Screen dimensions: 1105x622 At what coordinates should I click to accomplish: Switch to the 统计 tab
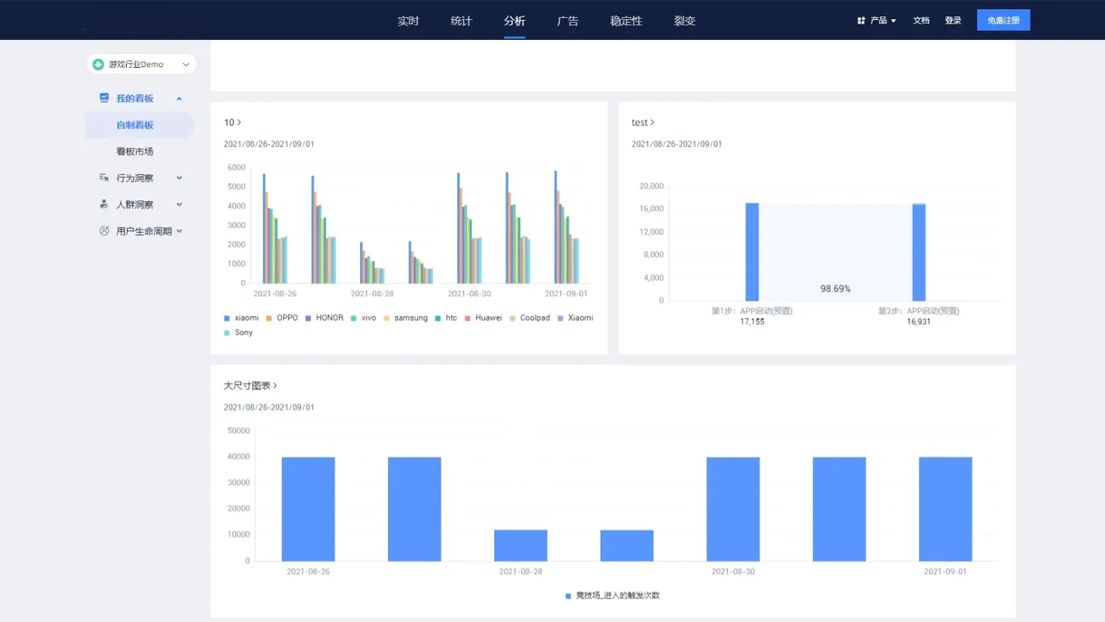pyautogui.click(x=461, y=21)
